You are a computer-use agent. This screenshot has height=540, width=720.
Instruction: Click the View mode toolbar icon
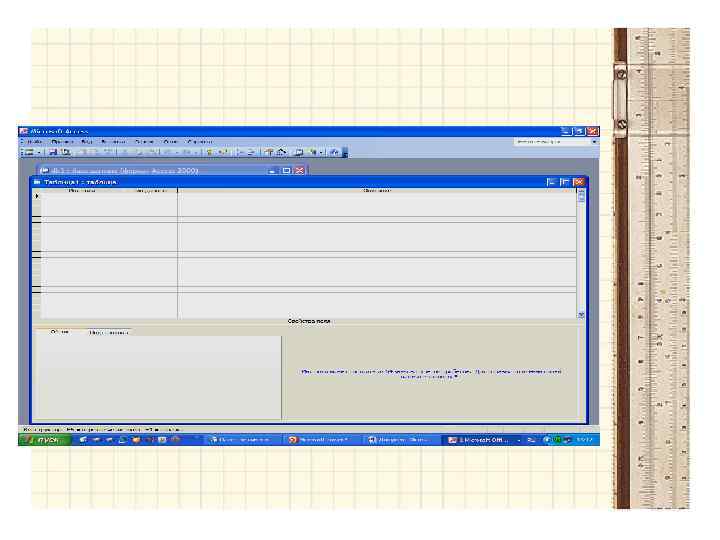[x=29, y=152]
